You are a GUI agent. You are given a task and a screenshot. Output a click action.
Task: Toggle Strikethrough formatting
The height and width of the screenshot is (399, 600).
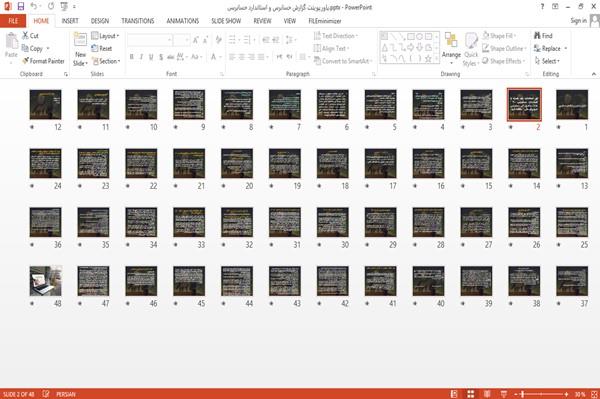tap(171, 57)
